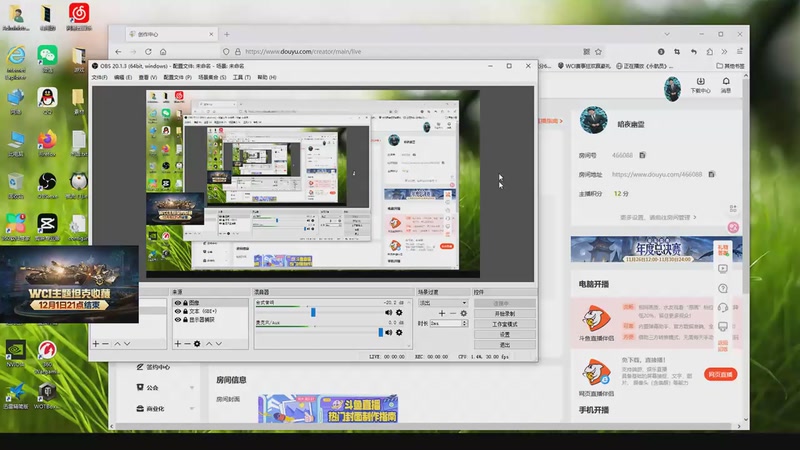Open the WOTBox desktop shortcut
Image resolution: width=800 pixels, height=450 pixels.
46,394
